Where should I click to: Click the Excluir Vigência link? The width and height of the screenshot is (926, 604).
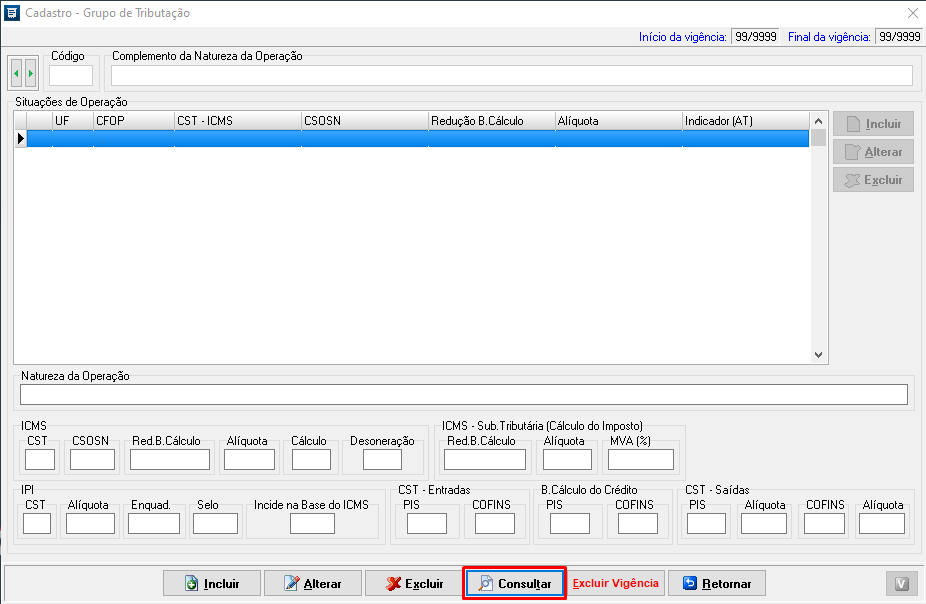point(615,583)
